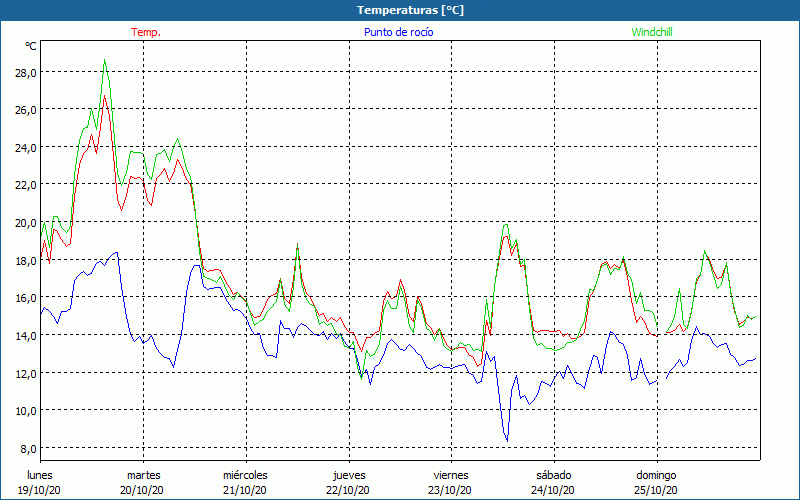Click the 18,0 y-axis value
The image size is (800, 500).
[26, 260]
